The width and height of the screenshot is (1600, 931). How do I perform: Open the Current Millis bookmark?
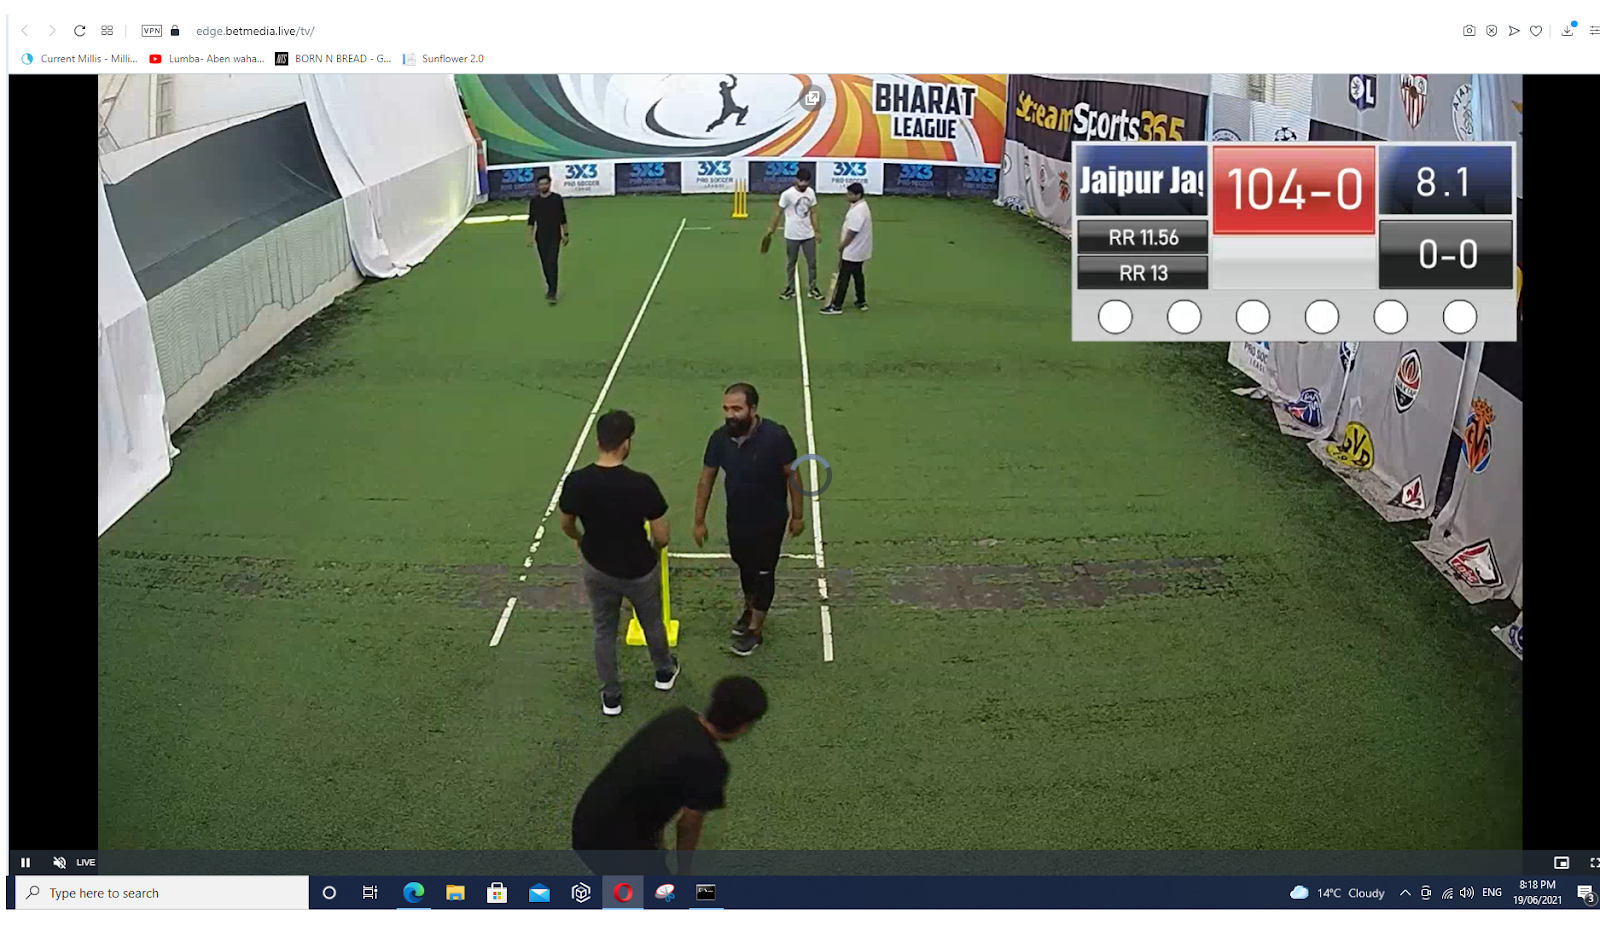(x=79, y=59)
